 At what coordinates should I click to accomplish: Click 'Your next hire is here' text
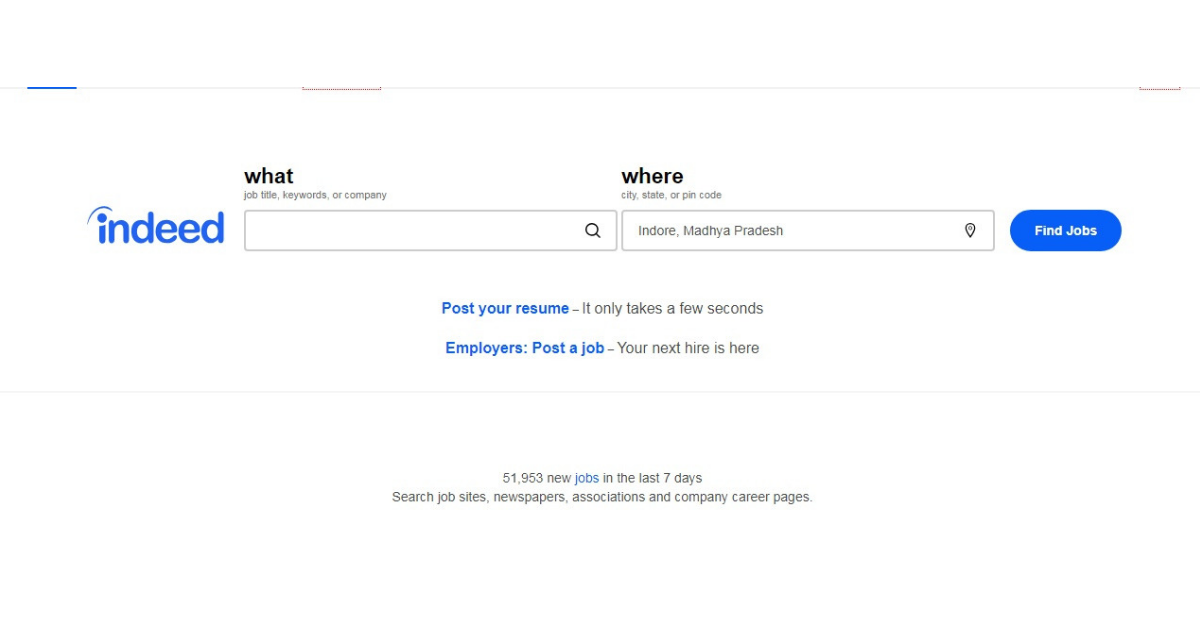tap(688, 348)
